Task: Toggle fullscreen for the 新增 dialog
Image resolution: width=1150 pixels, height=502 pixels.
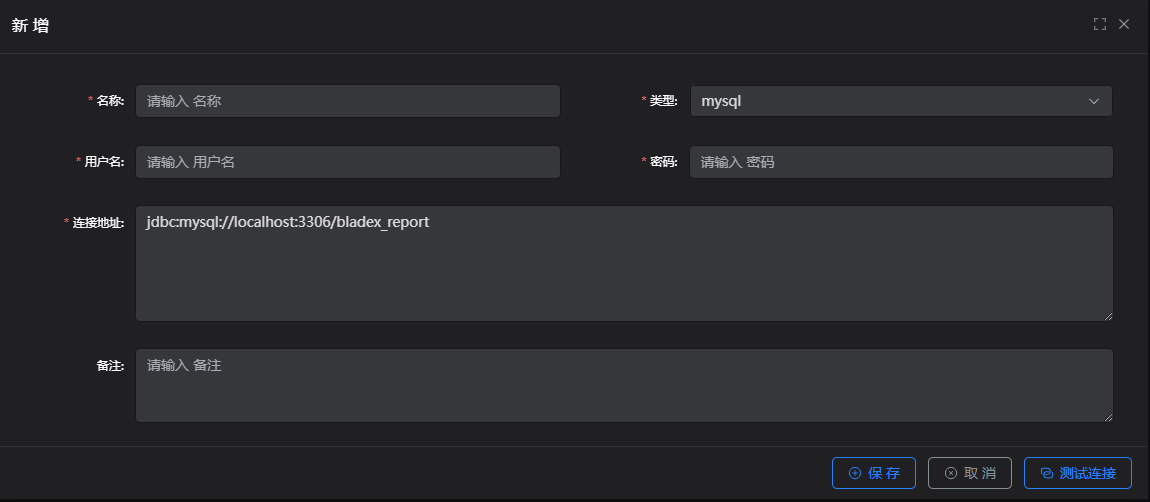Action: click(1100, 24)
